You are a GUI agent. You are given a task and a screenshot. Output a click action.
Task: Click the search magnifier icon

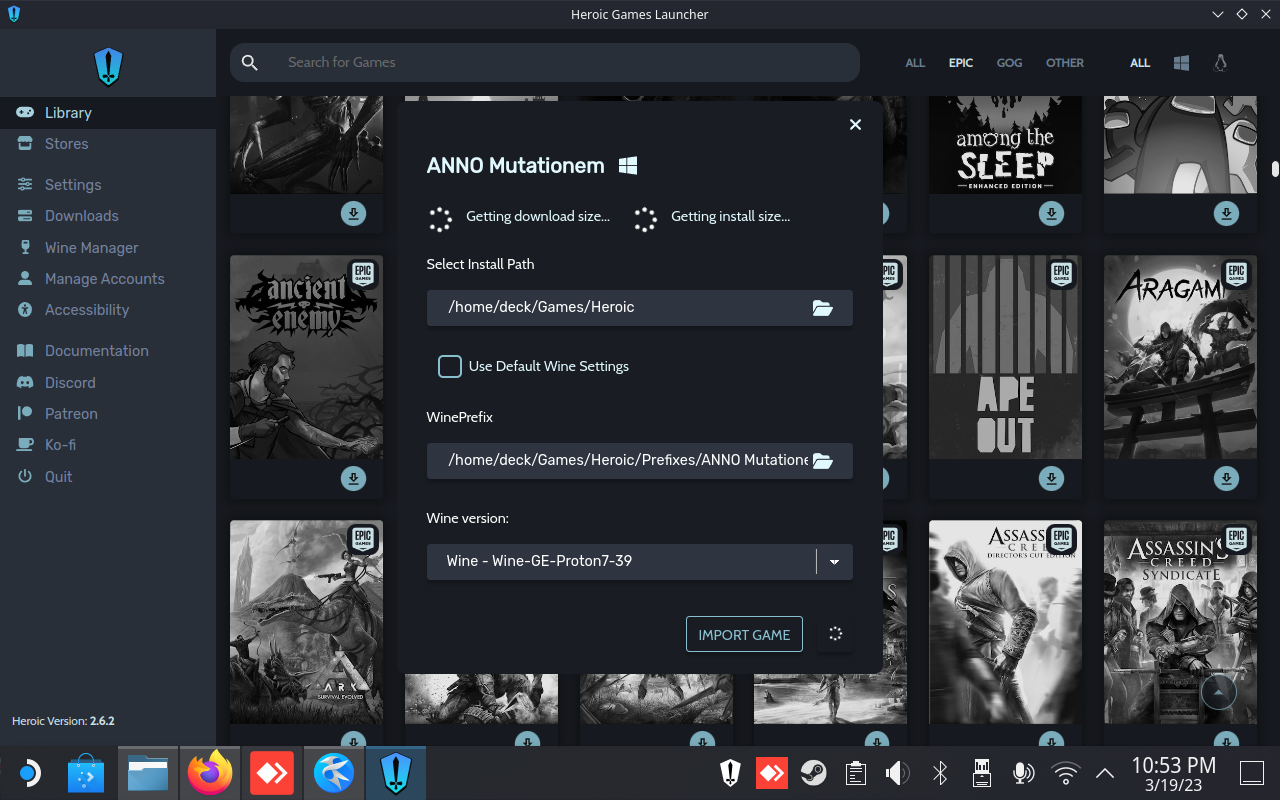[250, 63]
